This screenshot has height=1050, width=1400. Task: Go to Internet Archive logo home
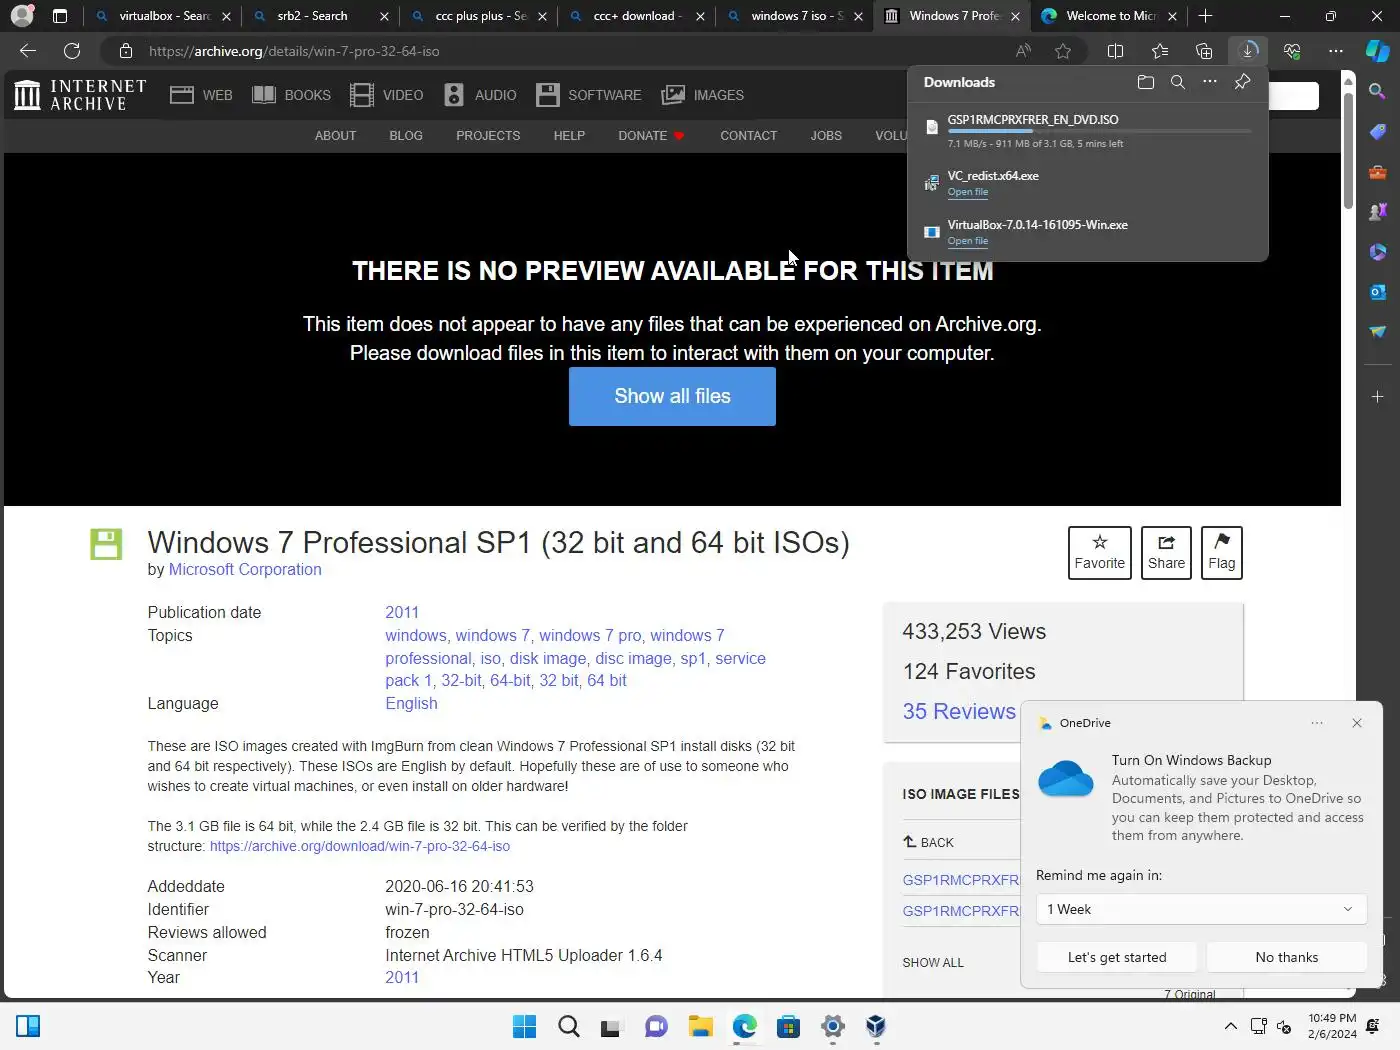tap(80, 95)
